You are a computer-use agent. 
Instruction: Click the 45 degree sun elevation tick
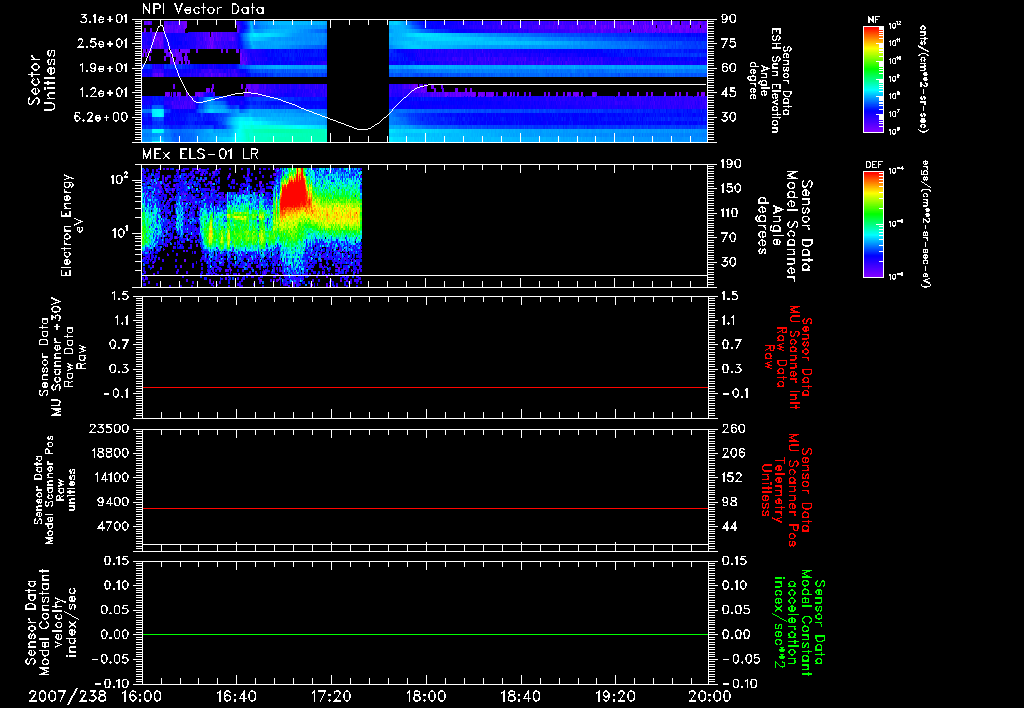729,93
